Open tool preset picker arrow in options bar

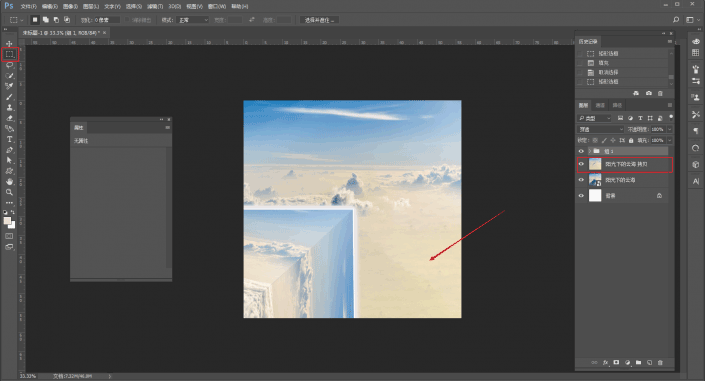22,20
